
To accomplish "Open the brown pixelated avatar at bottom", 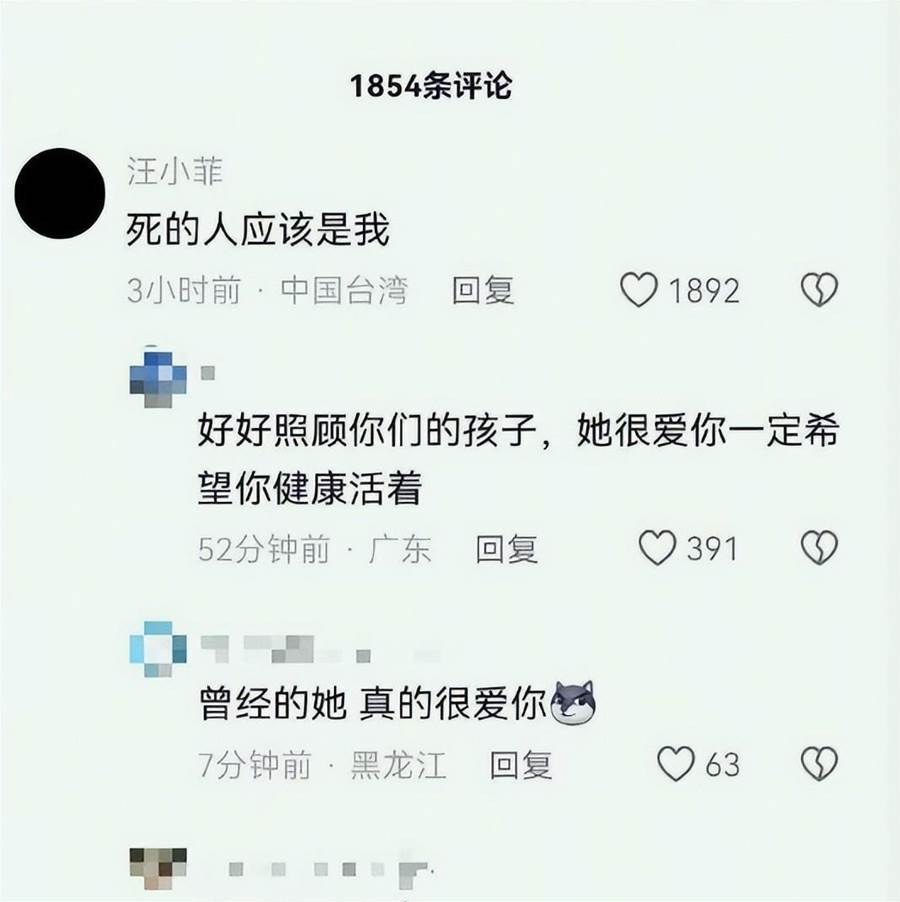I will click(158, 869).
